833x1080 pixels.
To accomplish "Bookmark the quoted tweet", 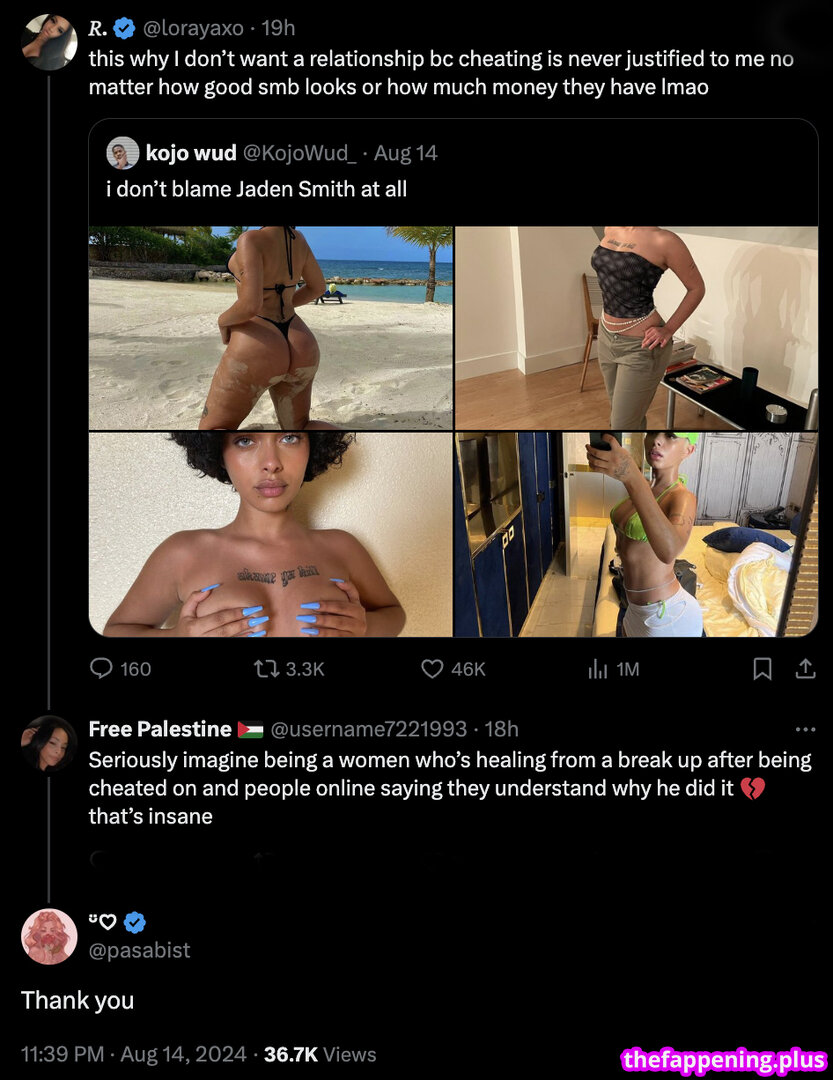I will coord(762,669).
